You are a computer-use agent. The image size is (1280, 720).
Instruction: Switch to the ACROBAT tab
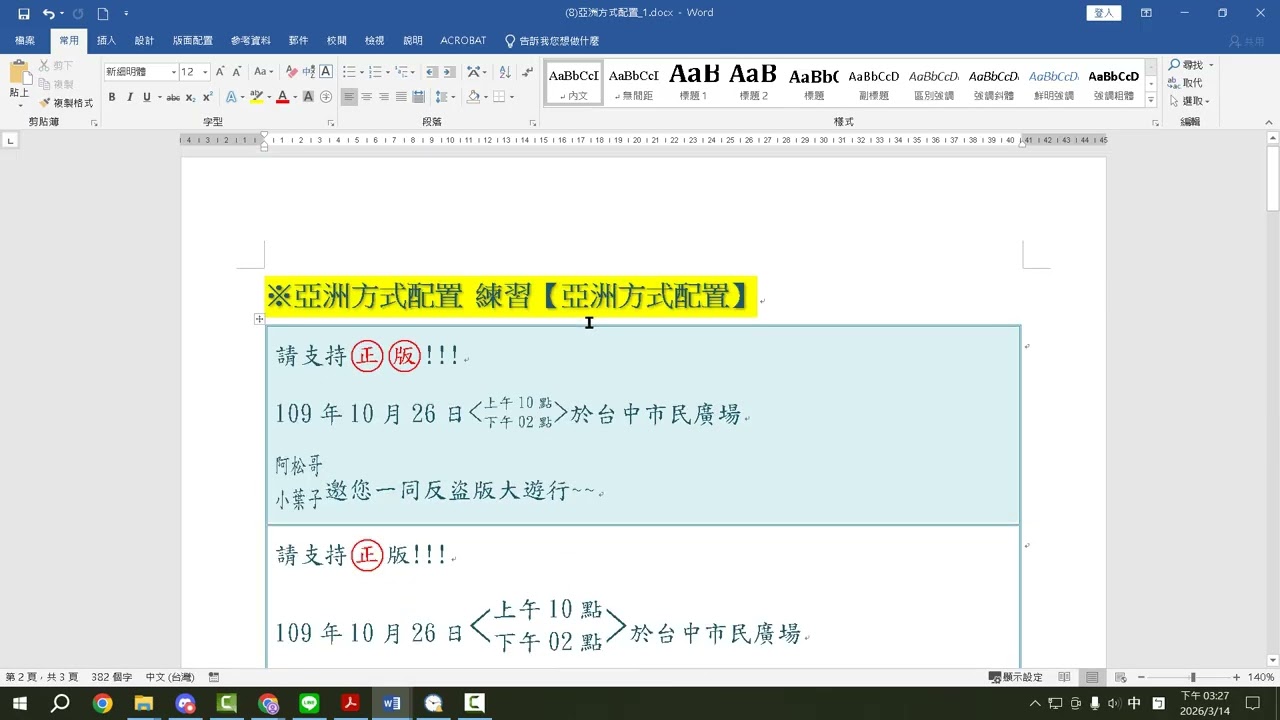[x=463, y=41]
